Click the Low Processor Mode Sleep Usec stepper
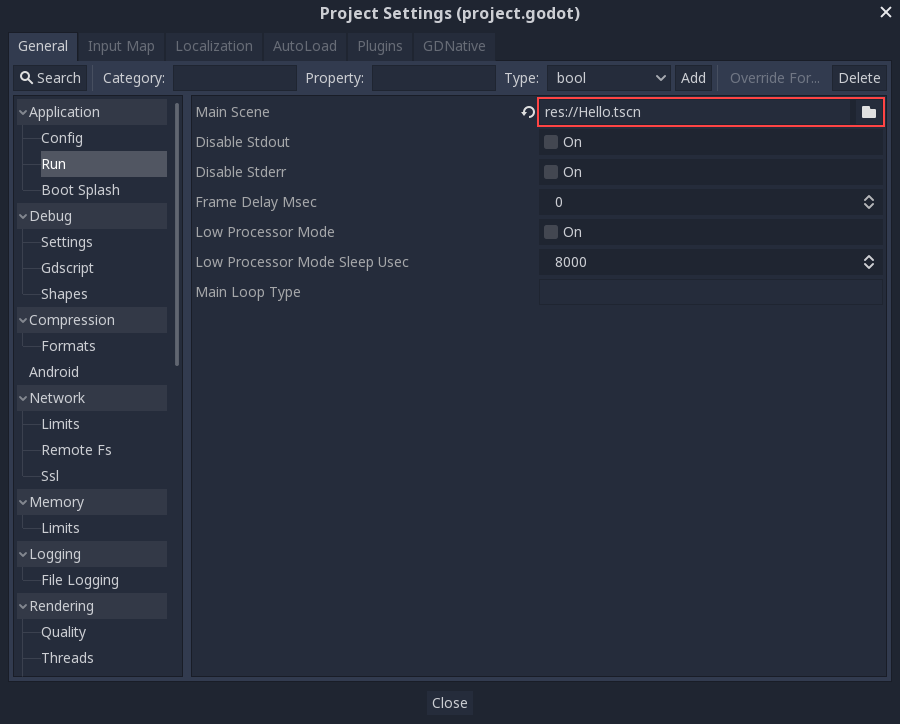900x724 pixels. pos(868,262)
